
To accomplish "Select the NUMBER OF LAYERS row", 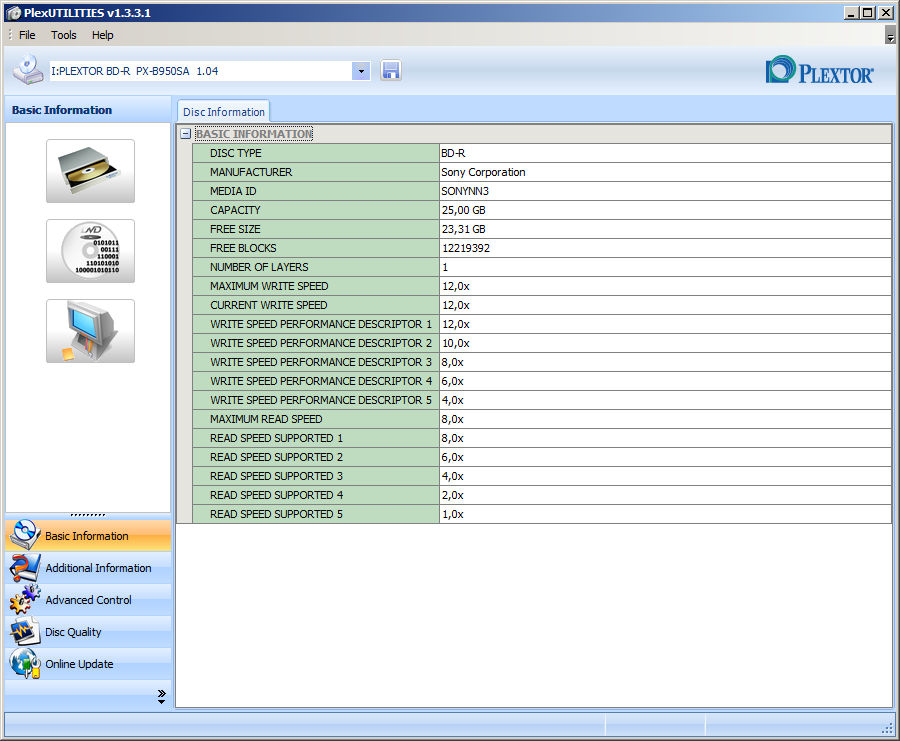I will tap(542, 267).
